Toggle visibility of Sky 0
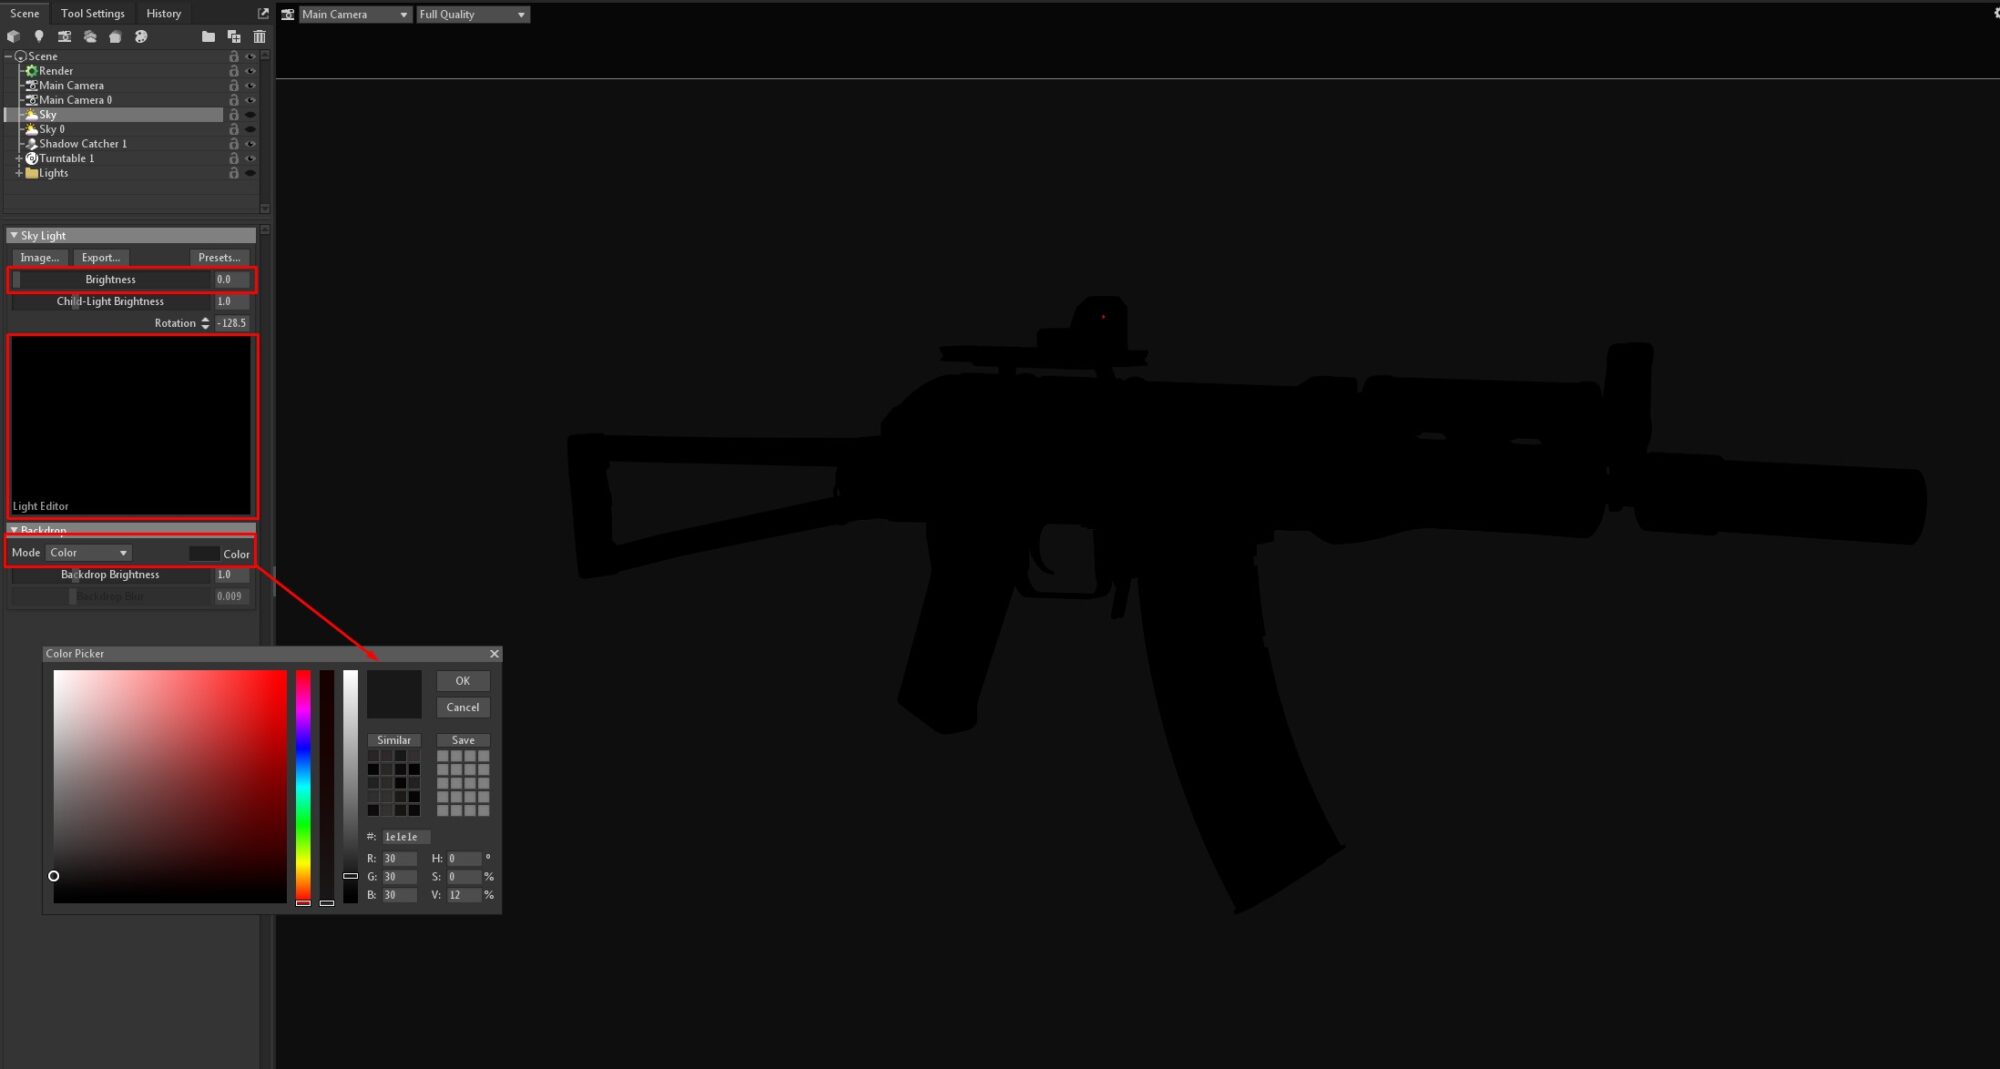The height and width of the screenshot is (1069, 2000). point(250,129)
